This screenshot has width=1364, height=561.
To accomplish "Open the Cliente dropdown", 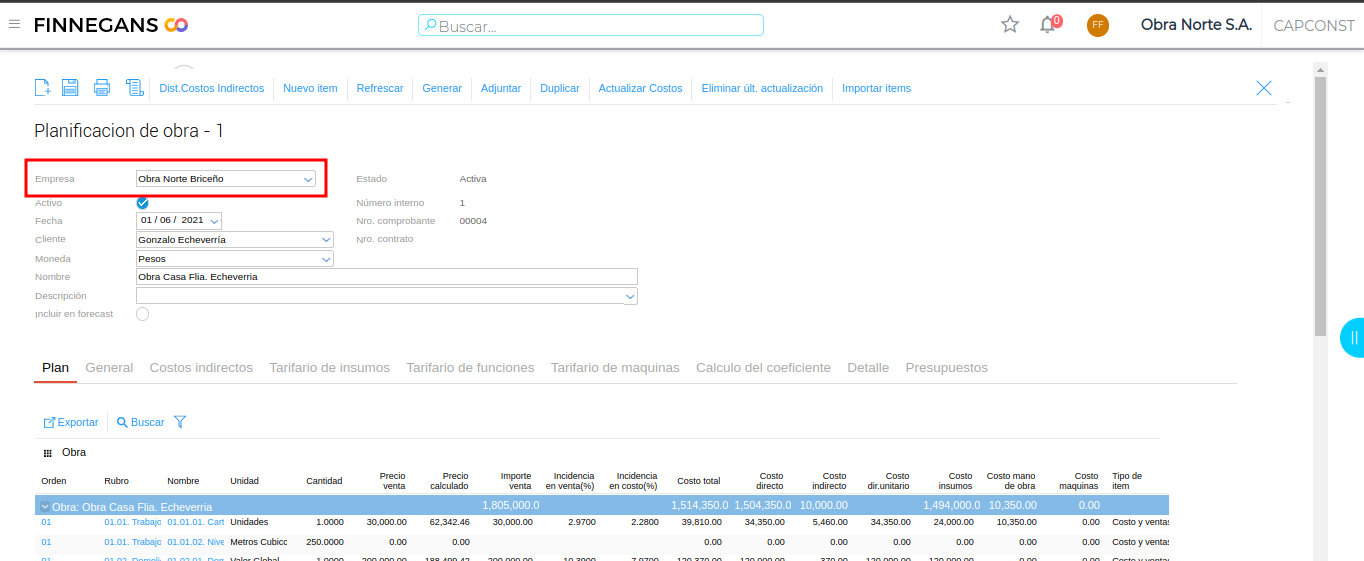I will (x=326, y=240).
